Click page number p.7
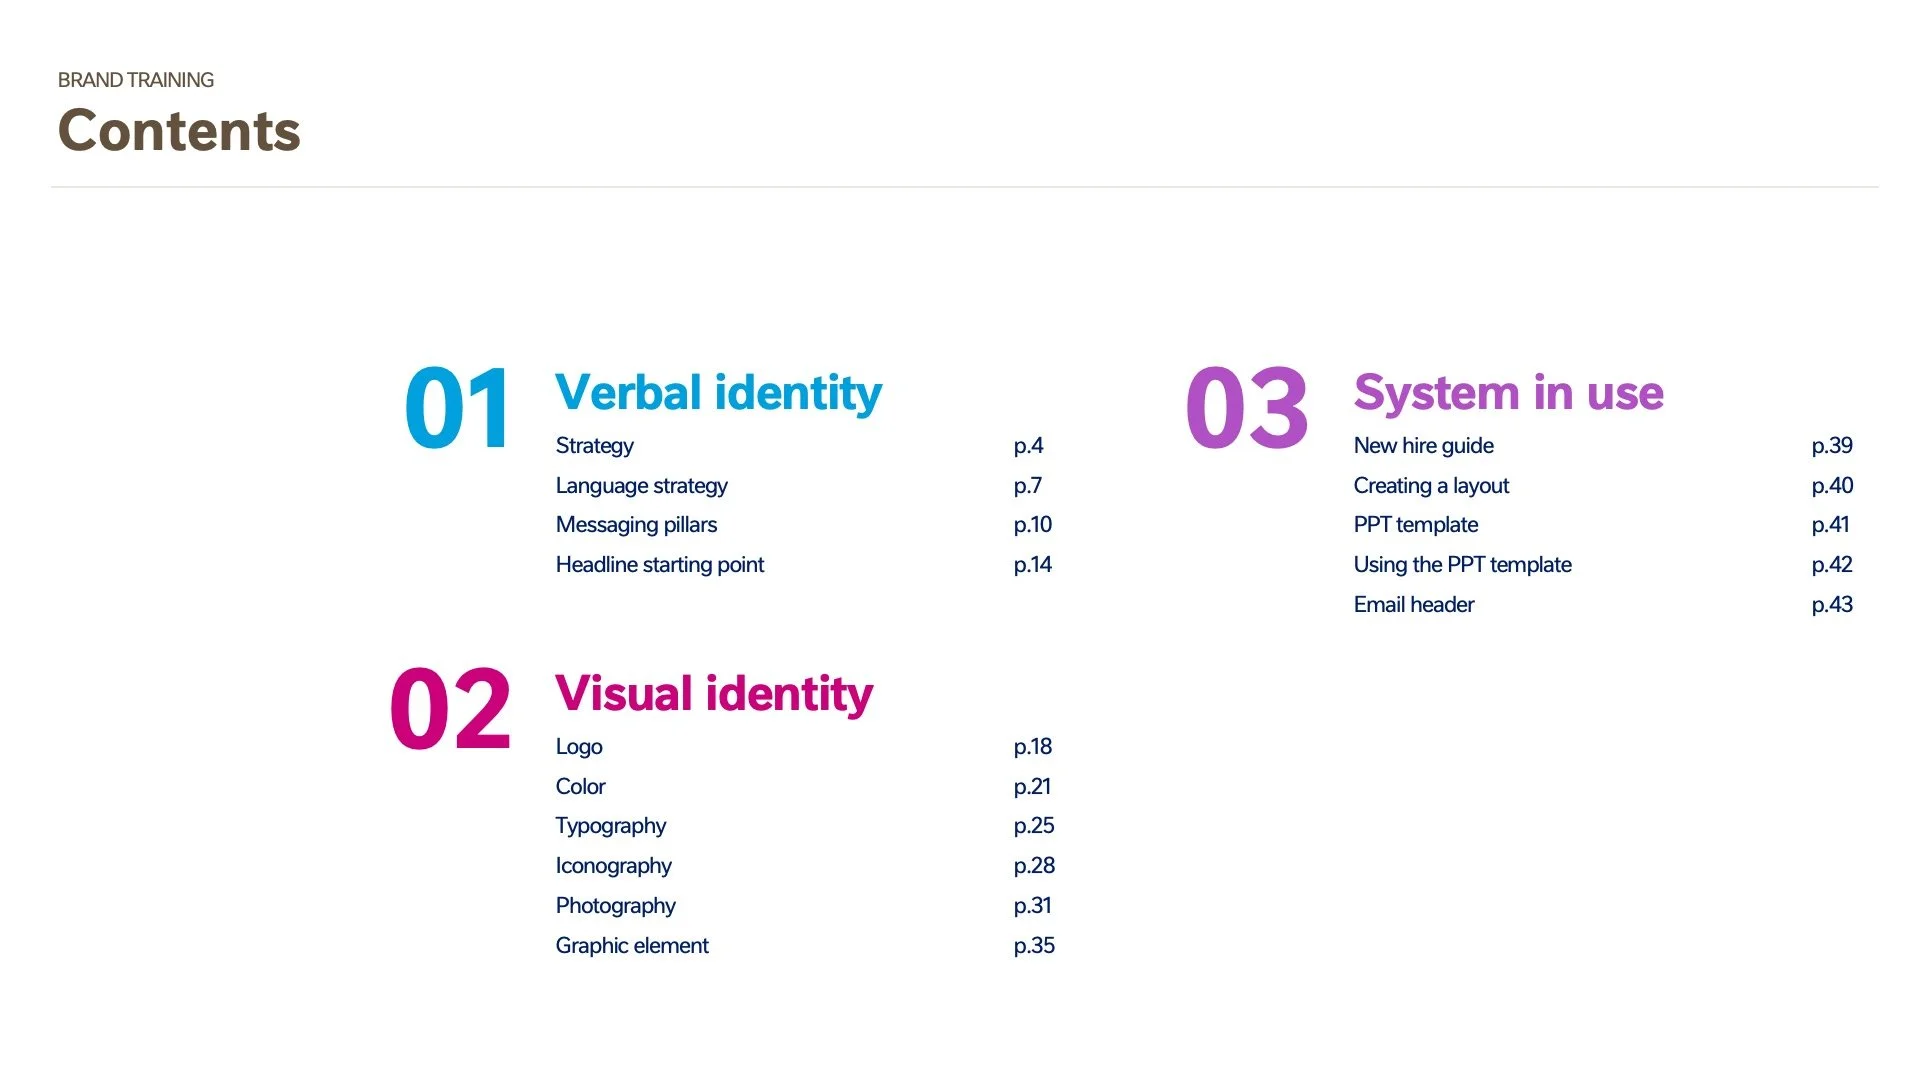1920x1080 pixels. pyautogui.click(x=1027, y=486)
